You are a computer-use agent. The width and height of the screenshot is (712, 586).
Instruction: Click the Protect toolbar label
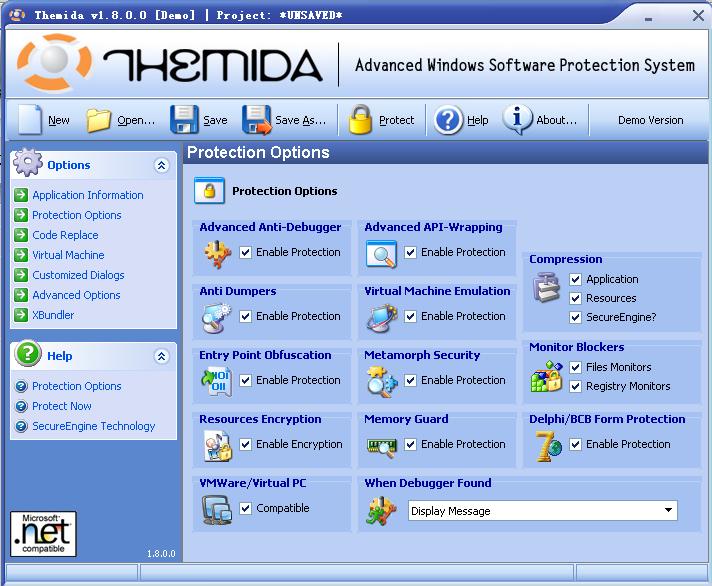[x=396, y=120]
